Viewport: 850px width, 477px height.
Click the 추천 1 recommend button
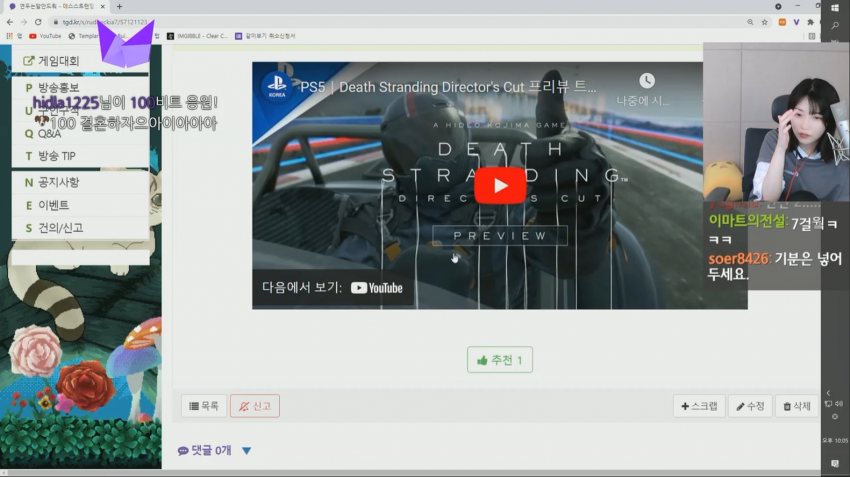500,360
